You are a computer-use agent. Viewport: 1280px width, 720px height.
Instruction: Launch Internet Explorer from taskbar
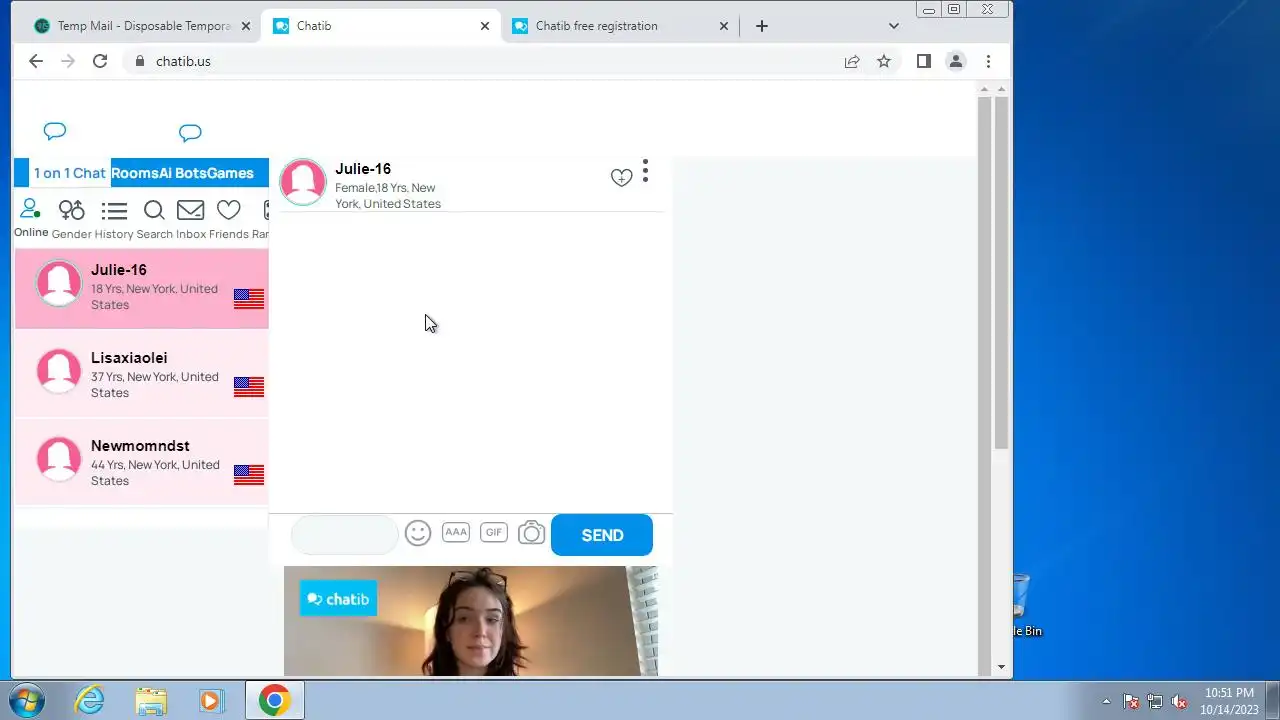90,700
